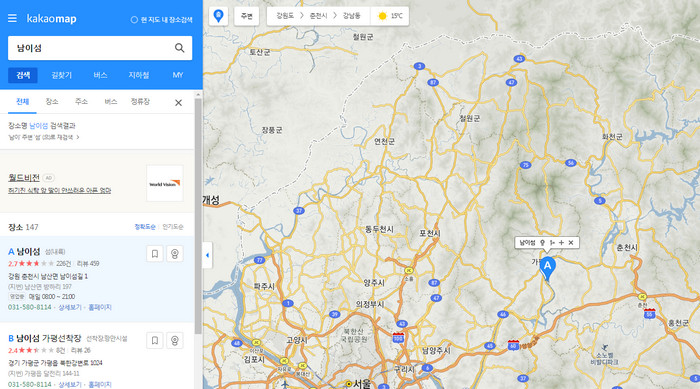Open roadview for result A 남이섬

pyautogui.click(x=175, y=254)
